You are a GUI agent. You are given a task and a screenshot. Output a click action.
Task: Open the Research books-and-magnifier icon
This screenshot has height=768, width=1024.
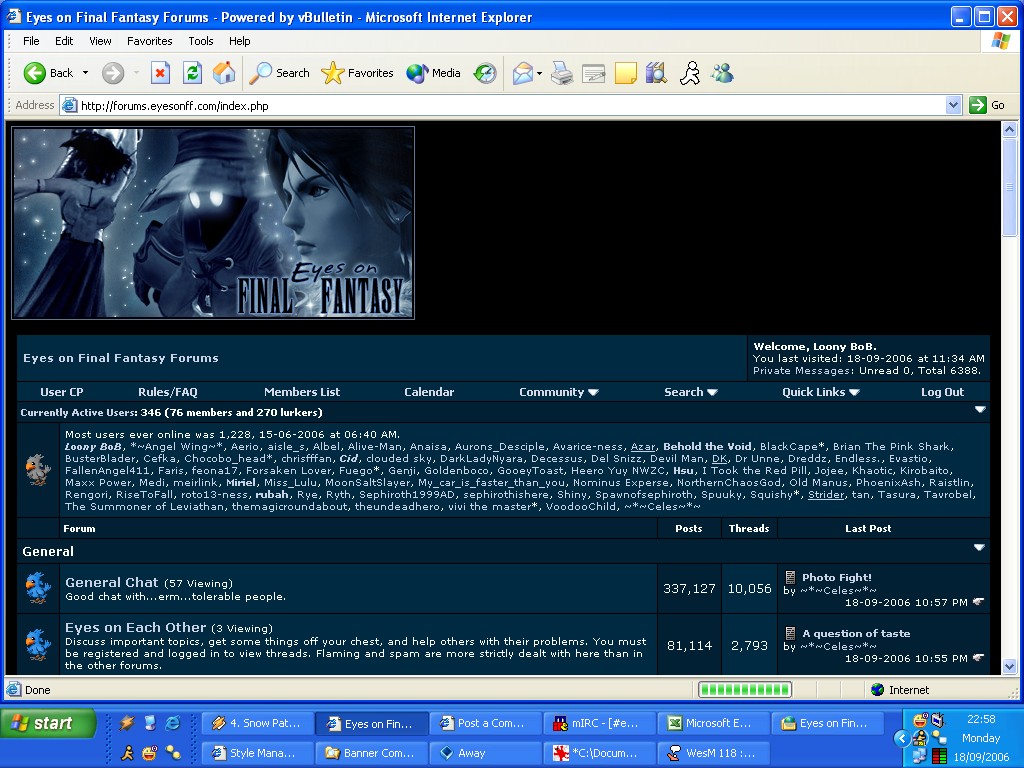(x=656, y=73)
